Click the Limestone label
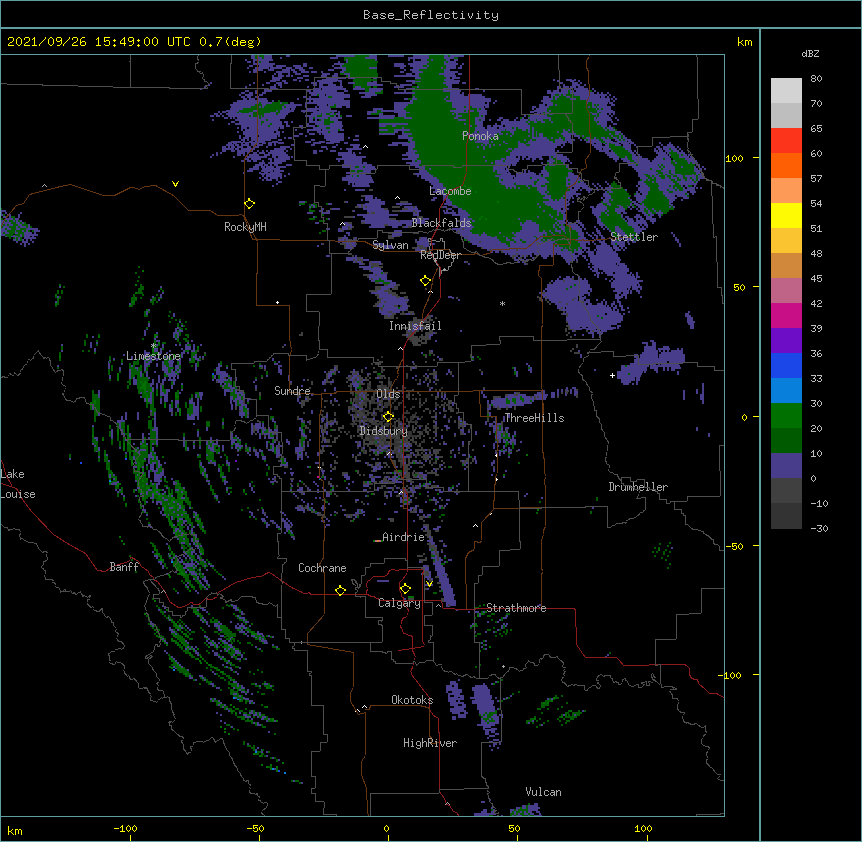Image resolution: width=862 pixels, height=842 pixels. click(153, 356)
